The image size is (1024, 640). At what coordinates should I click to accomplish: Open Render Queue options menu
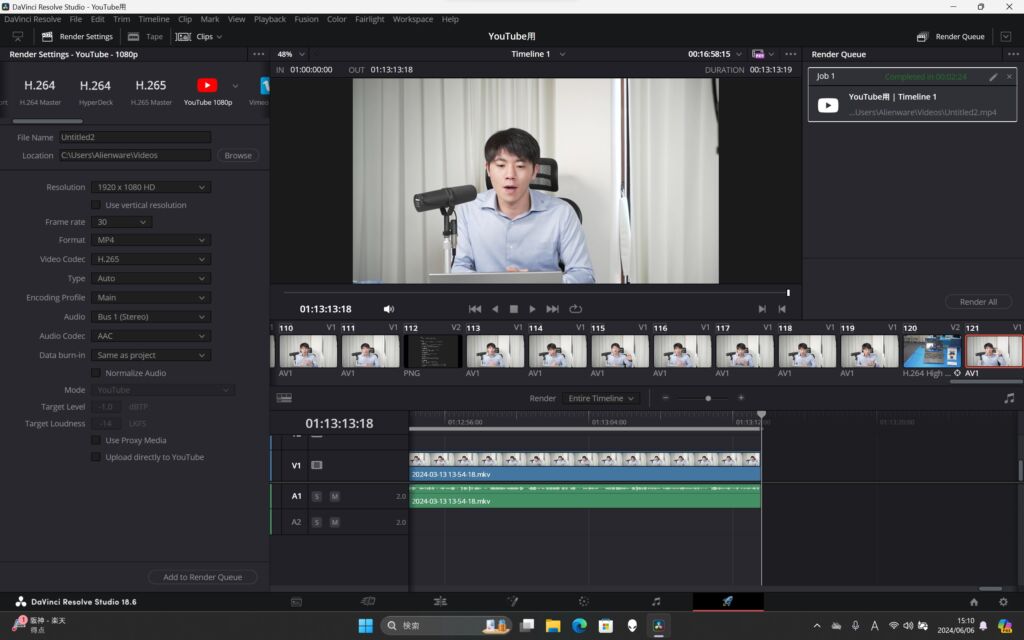(x=1013, y=54)
